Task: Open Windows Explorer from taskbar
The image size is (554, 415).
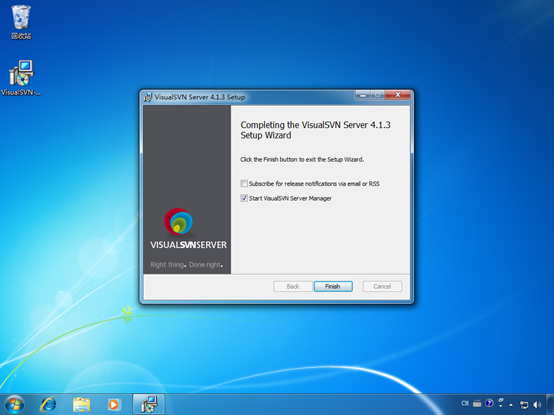Action: (82, 404)
